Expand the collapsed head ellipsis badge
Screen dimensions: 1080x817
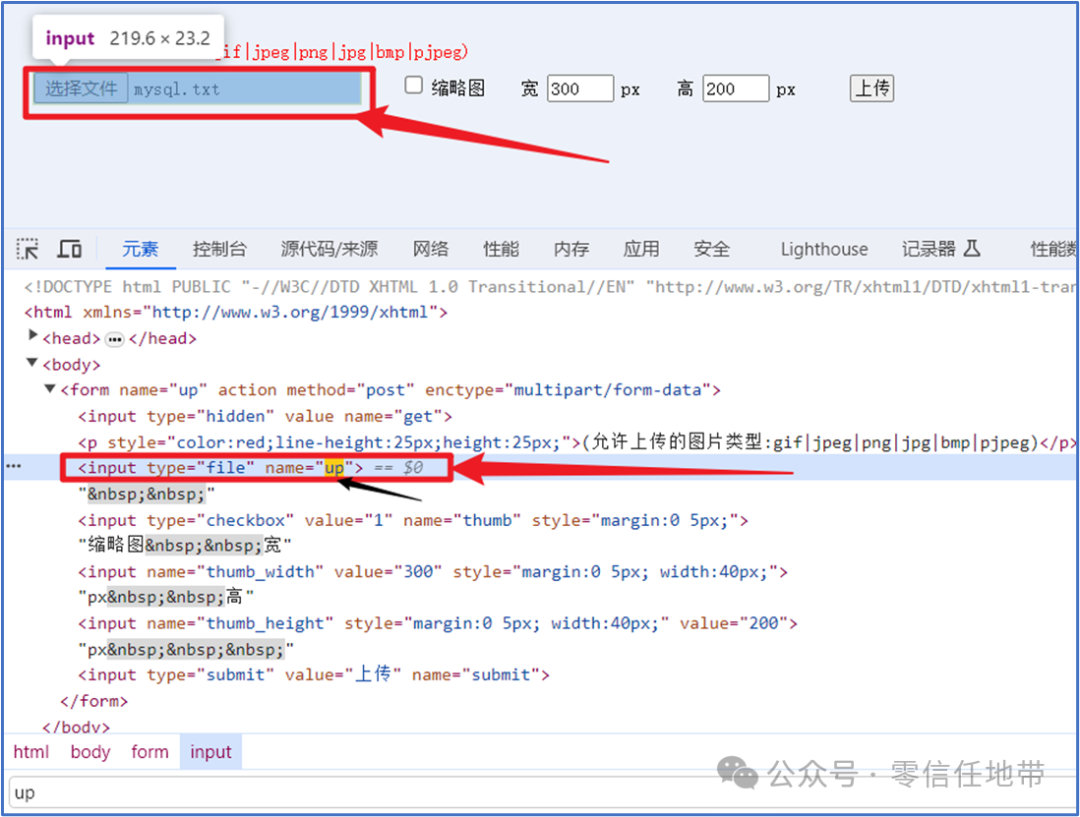[x=114, y=339]
